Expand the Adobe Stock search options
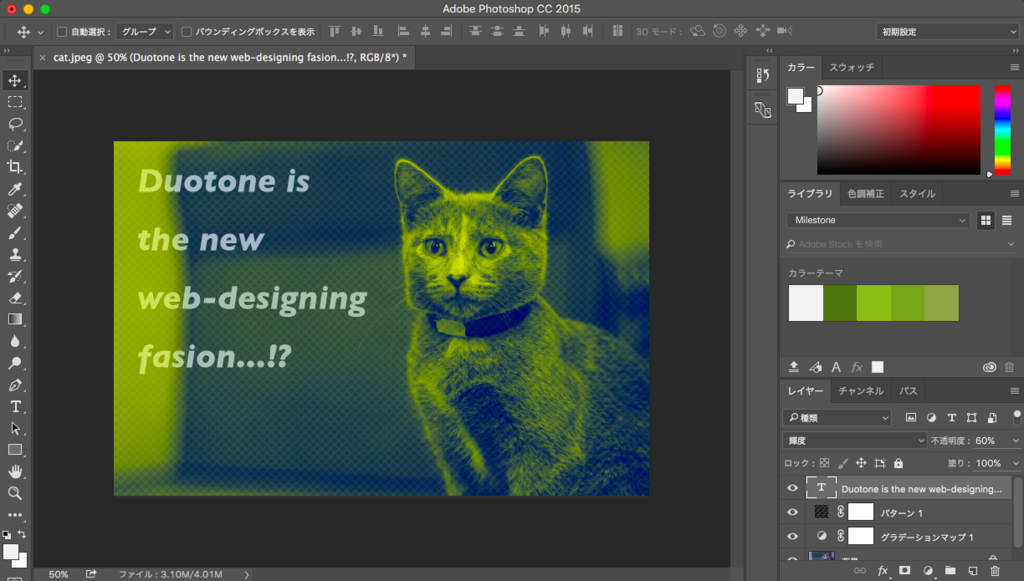This screenshot has height=581, width=1024. 1011,244
